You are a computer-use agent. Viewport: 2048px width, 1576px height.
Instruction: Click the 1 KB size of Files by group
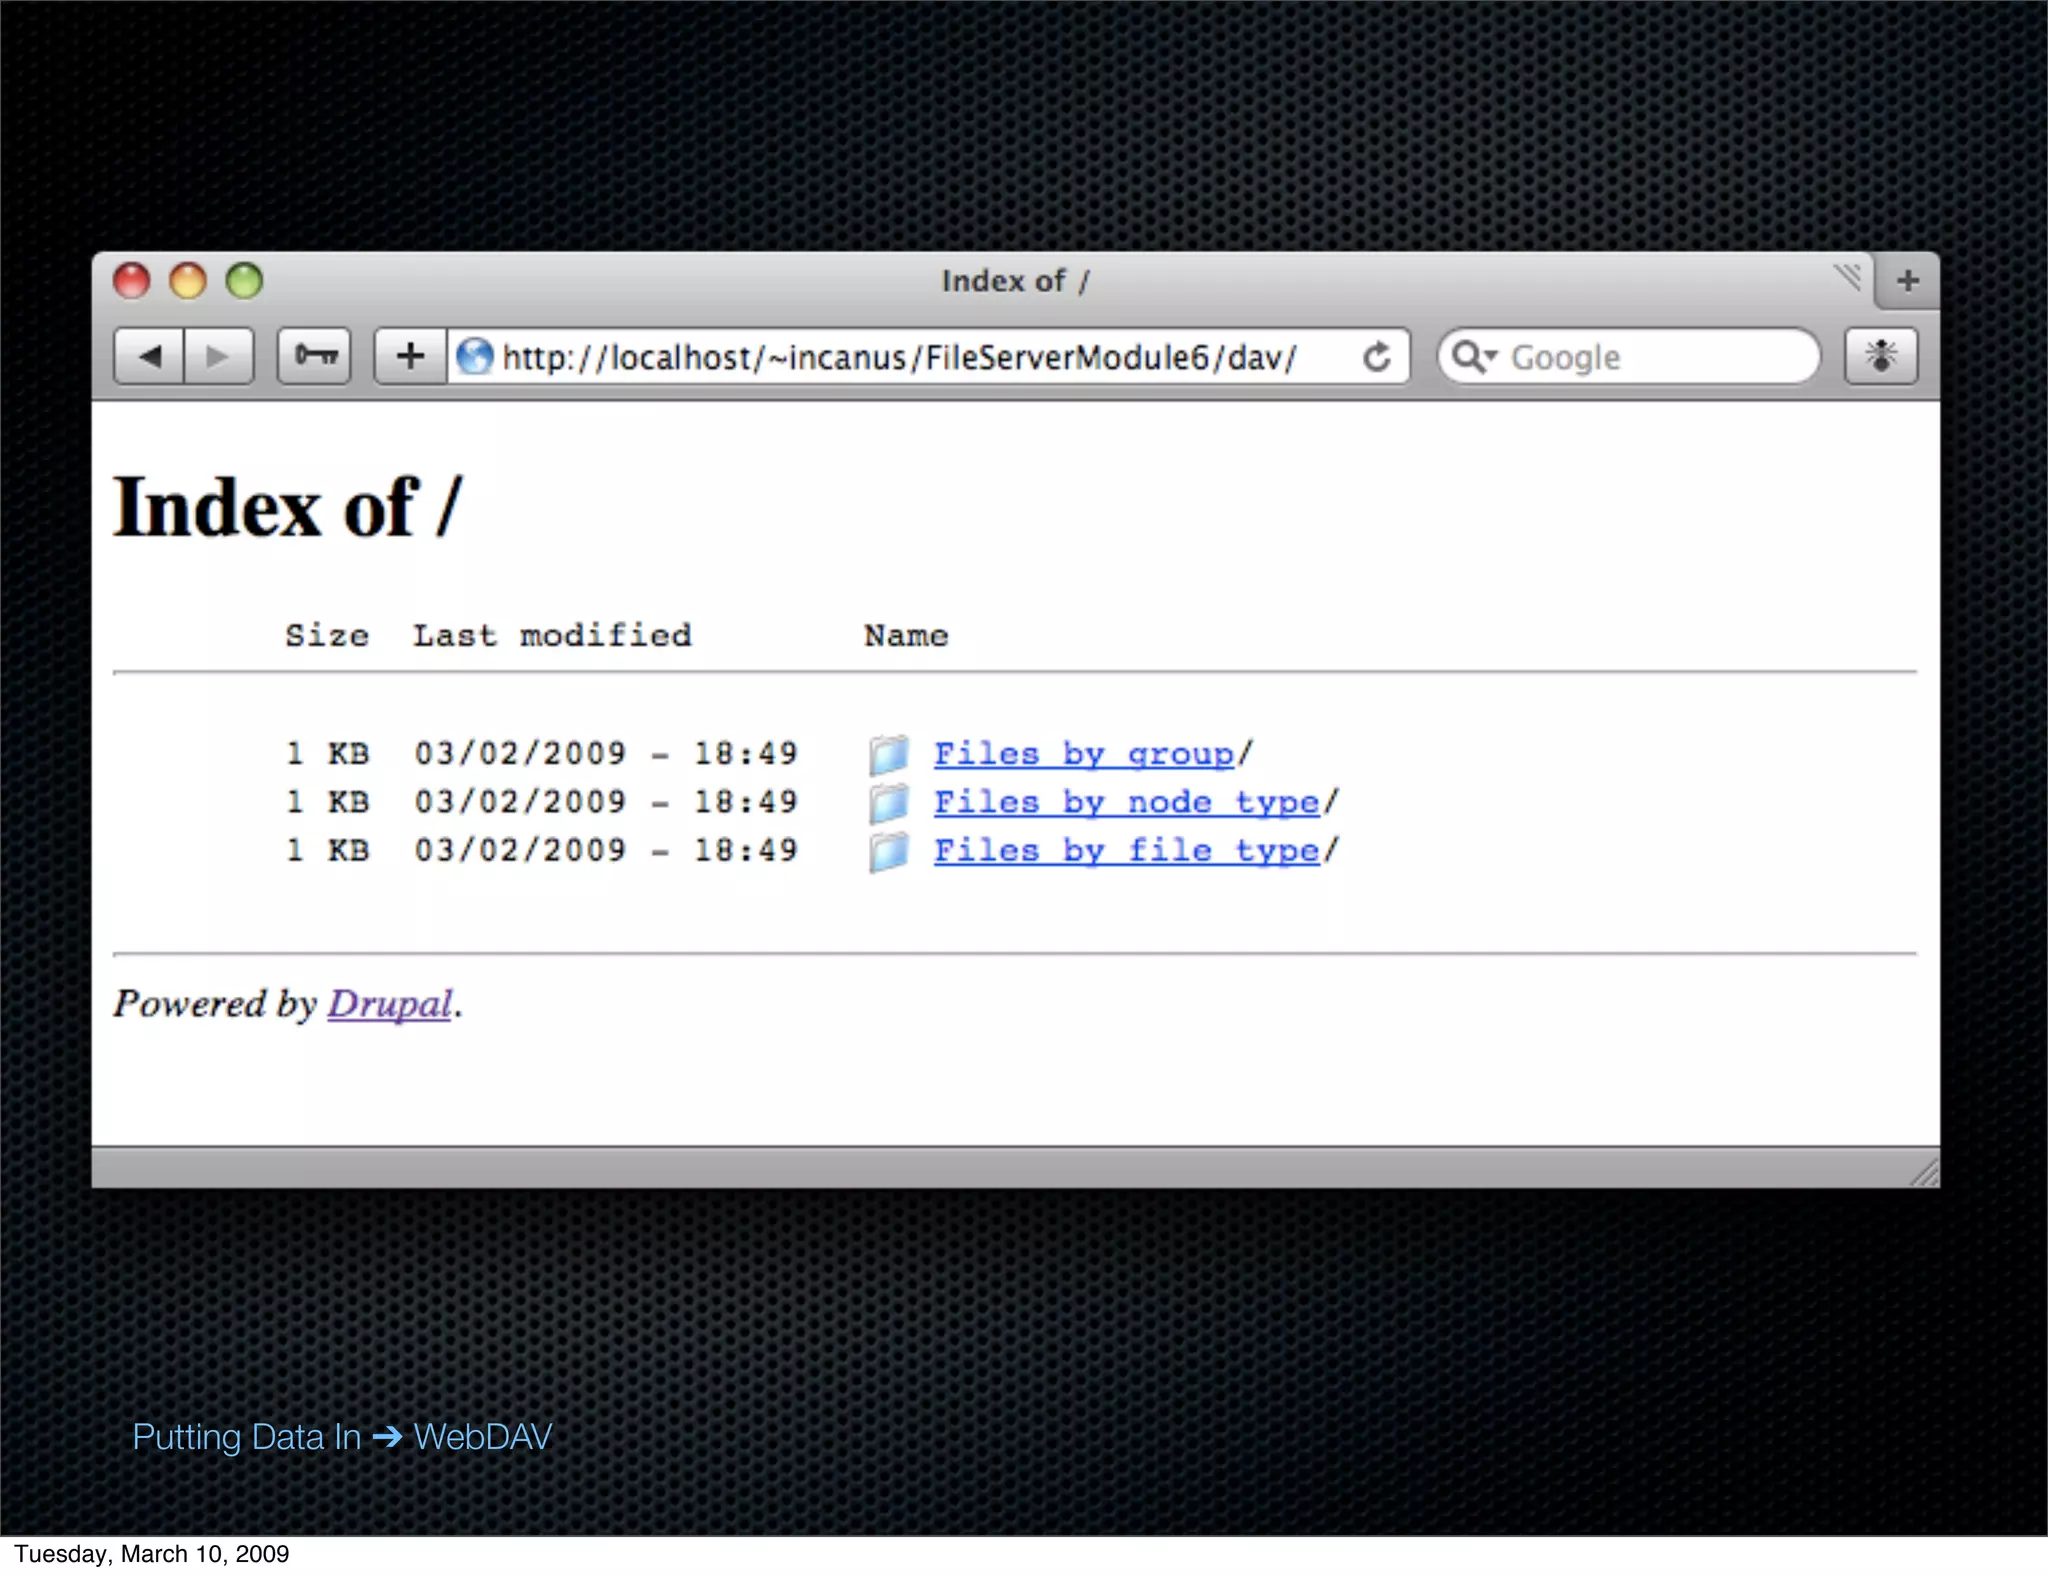click(x=327, y=754)
